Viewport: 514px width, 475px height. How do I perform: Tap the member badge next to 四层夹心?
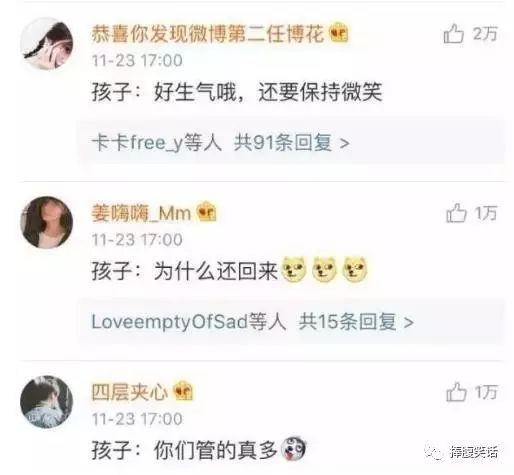click(183, 391)
